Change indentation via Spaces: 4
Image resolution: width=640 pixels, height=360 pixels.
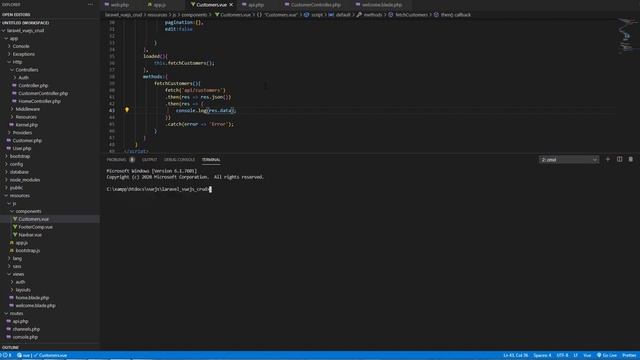[x=542, y=355]
